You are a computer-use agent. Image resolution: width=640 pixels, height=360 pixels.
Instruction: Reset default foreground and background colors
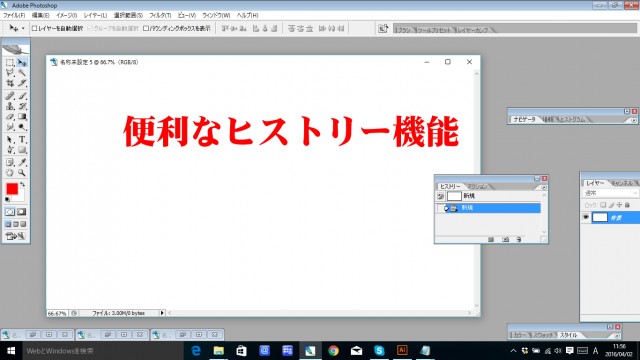pos(7,200)
